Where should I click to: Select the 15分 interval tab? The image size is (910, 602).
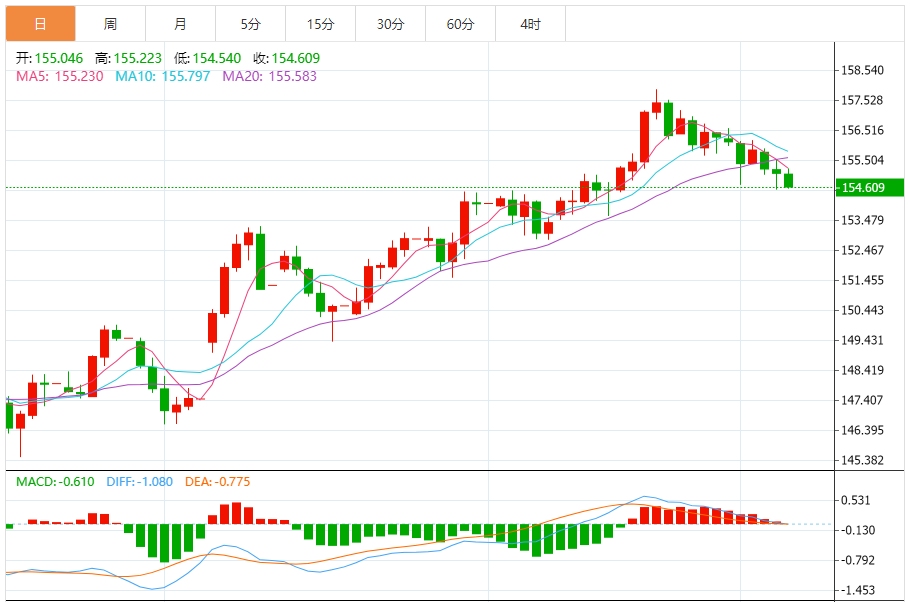click(x=320, y=24)
